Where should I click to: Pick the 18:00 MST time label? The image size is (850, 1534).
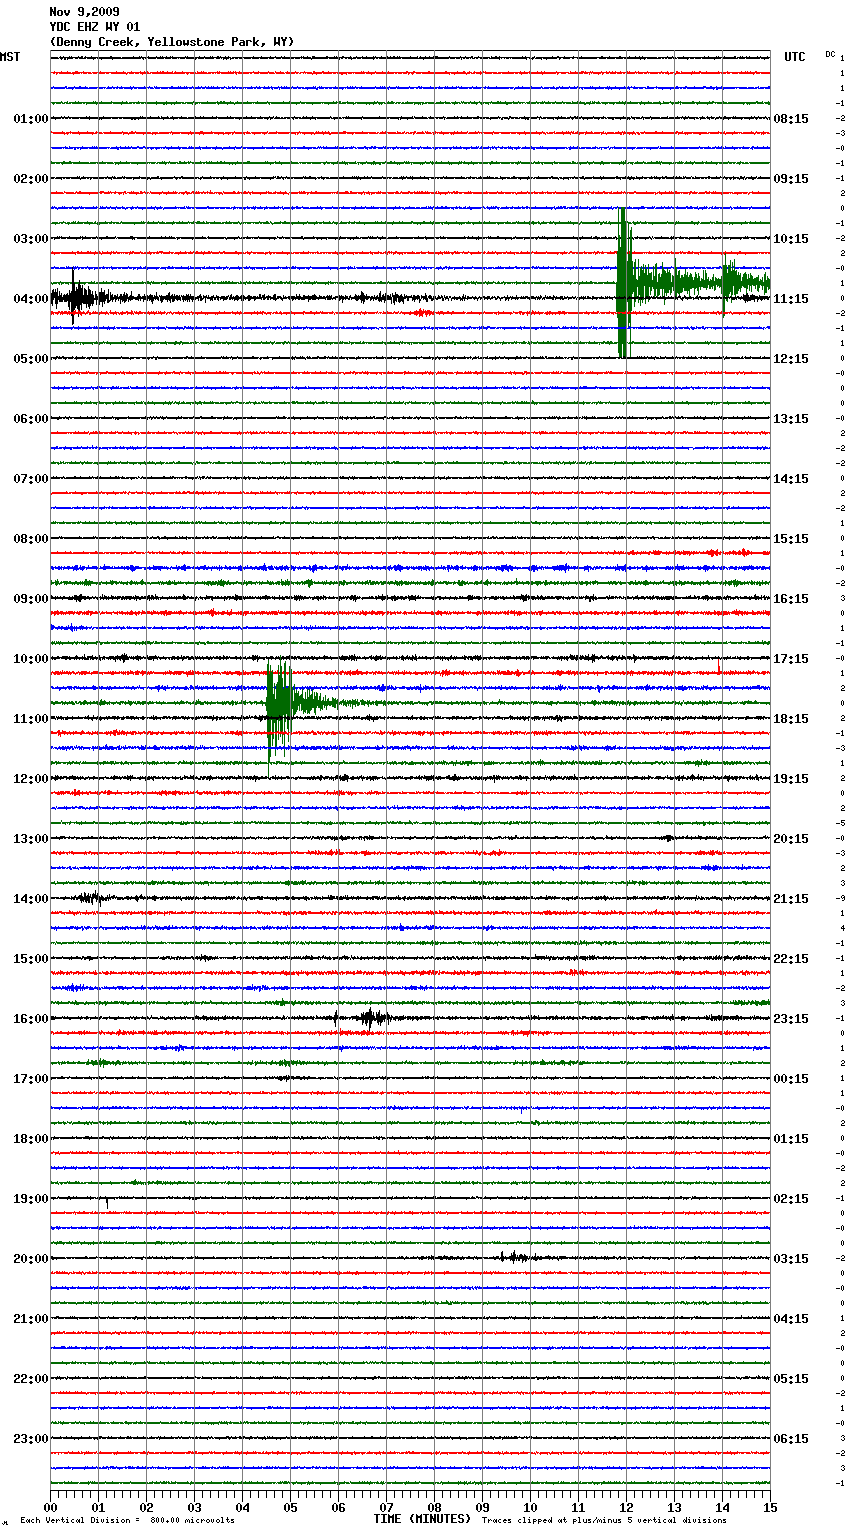pyautogui.click(x=31, y=1139)
